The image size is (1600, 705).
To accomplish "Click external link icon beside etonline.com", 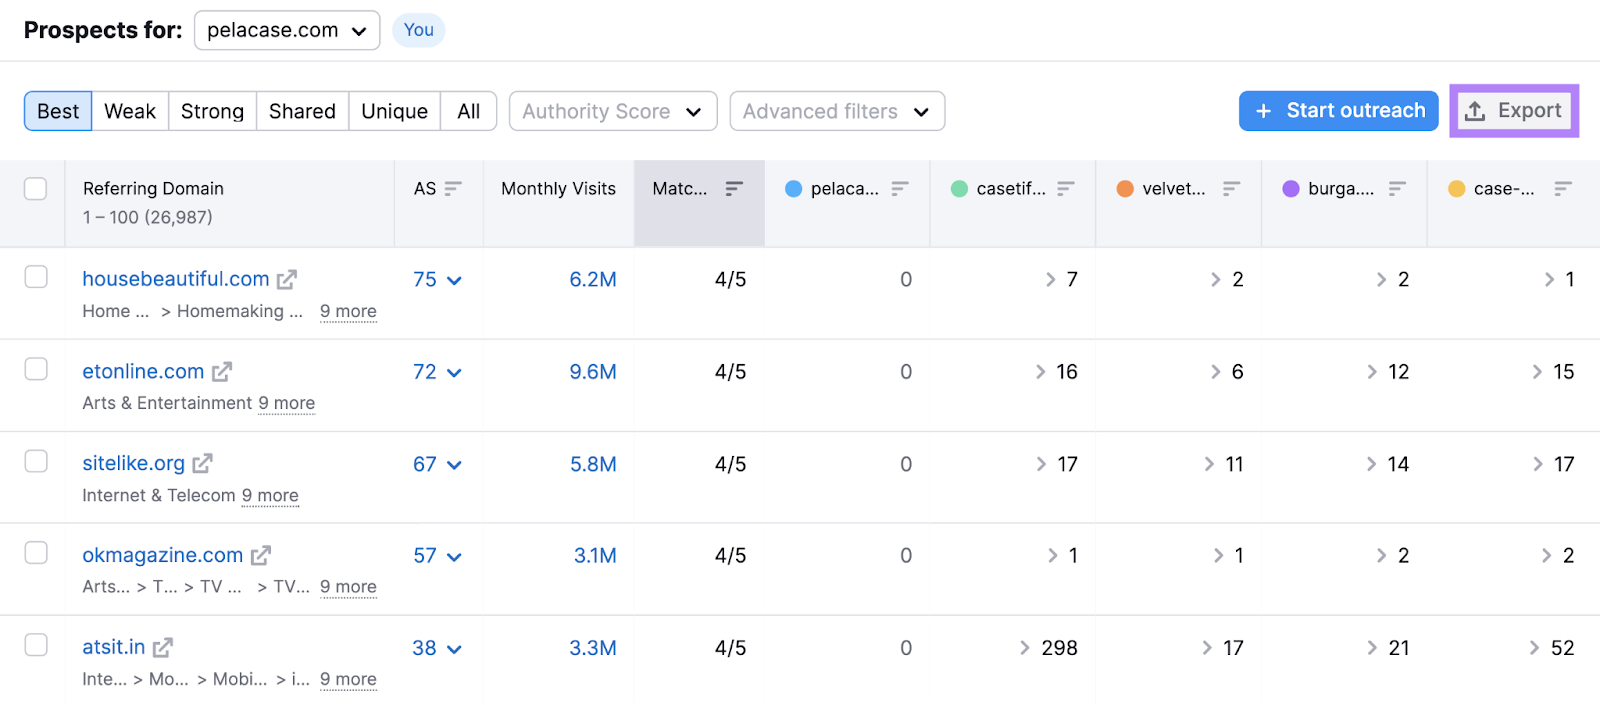I will coord(222,372).
